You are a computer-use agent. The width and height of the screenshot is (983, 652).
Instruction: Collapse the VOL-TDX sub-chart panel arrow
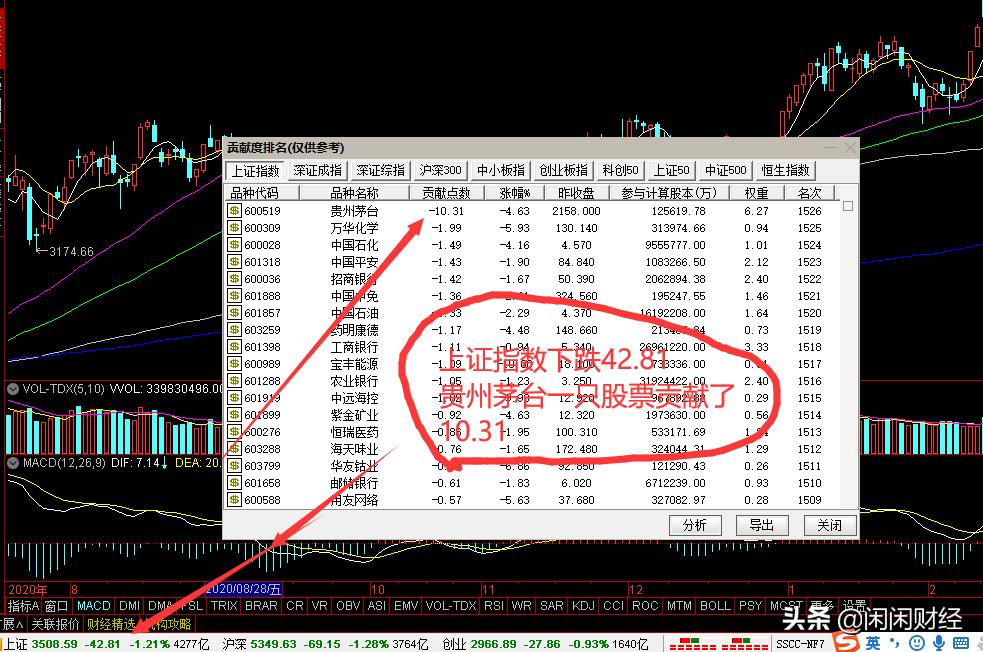pos(13,389)
